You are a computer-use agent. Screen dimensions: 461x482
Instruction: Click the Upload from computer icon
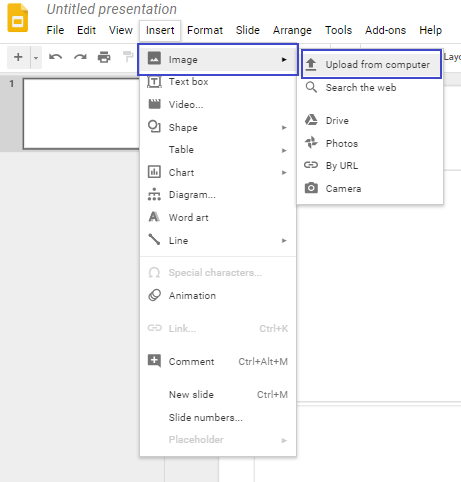(311, 64)
